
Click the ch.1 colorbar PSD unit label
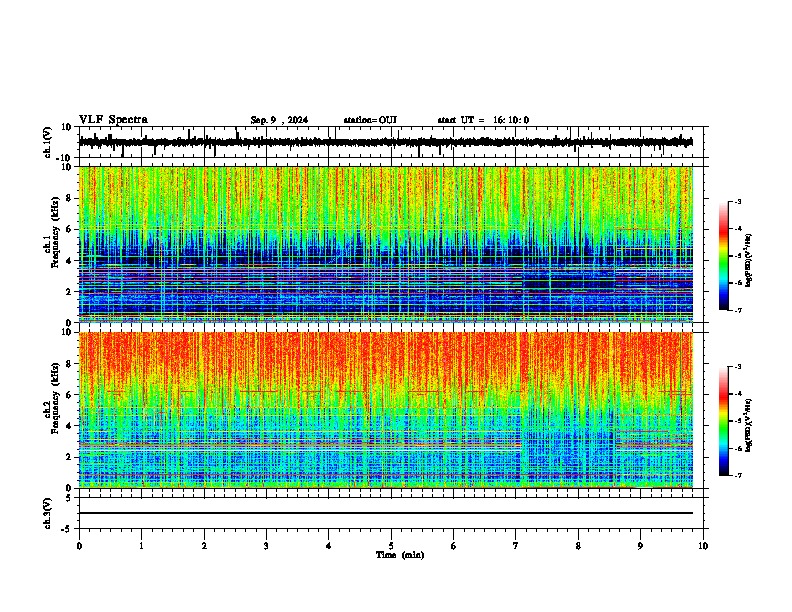[749, 260]
